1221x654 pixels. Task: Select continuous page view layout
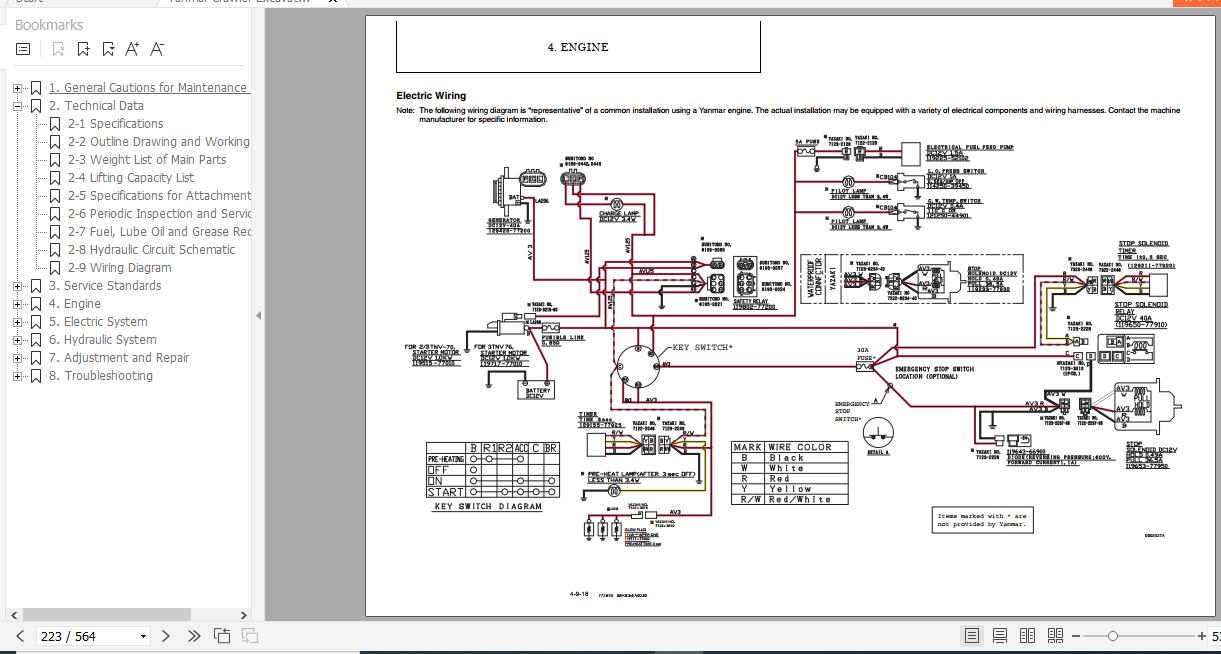coord(999,636)
